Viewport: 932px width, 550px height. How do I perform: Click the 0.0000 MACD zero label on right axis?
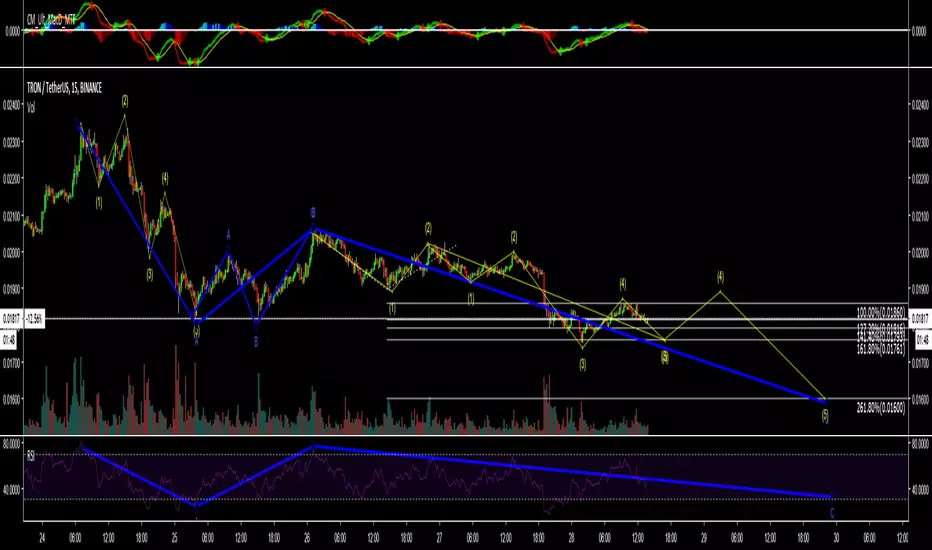920,31
